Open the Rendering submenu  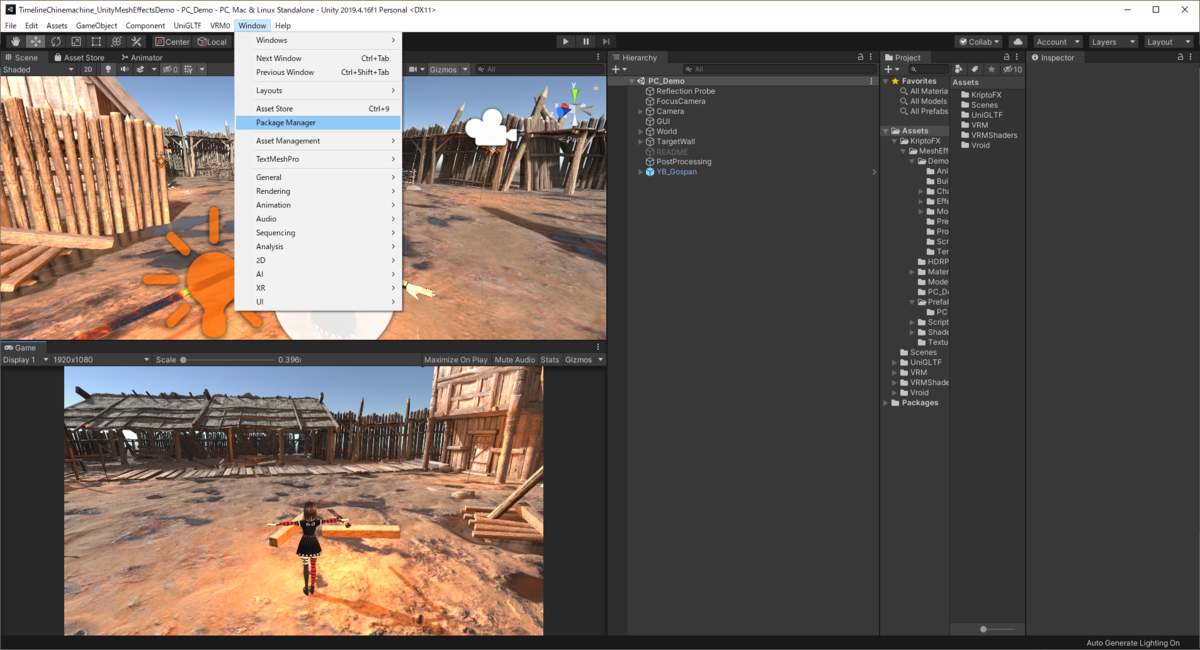[x=318, y=191]
